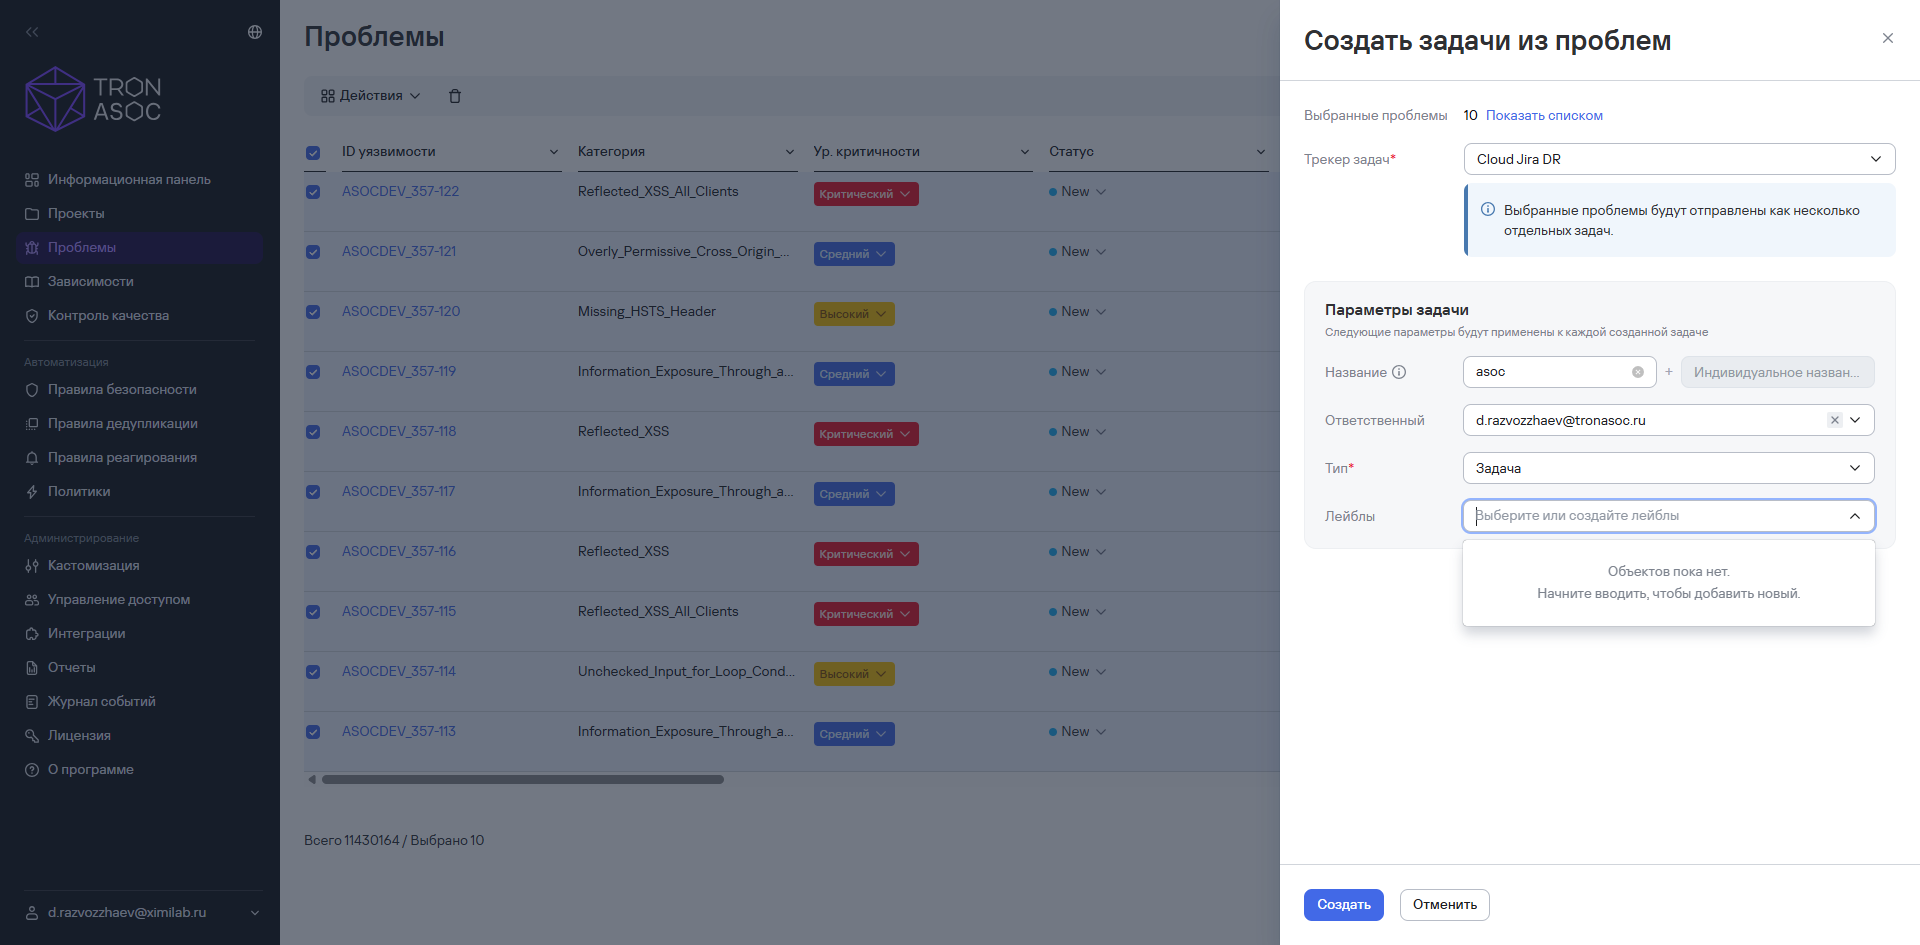The image size is (1920, 945).
Task: Open Ур. критичности column filter chevron
Action: click(x=1025, y=152)
